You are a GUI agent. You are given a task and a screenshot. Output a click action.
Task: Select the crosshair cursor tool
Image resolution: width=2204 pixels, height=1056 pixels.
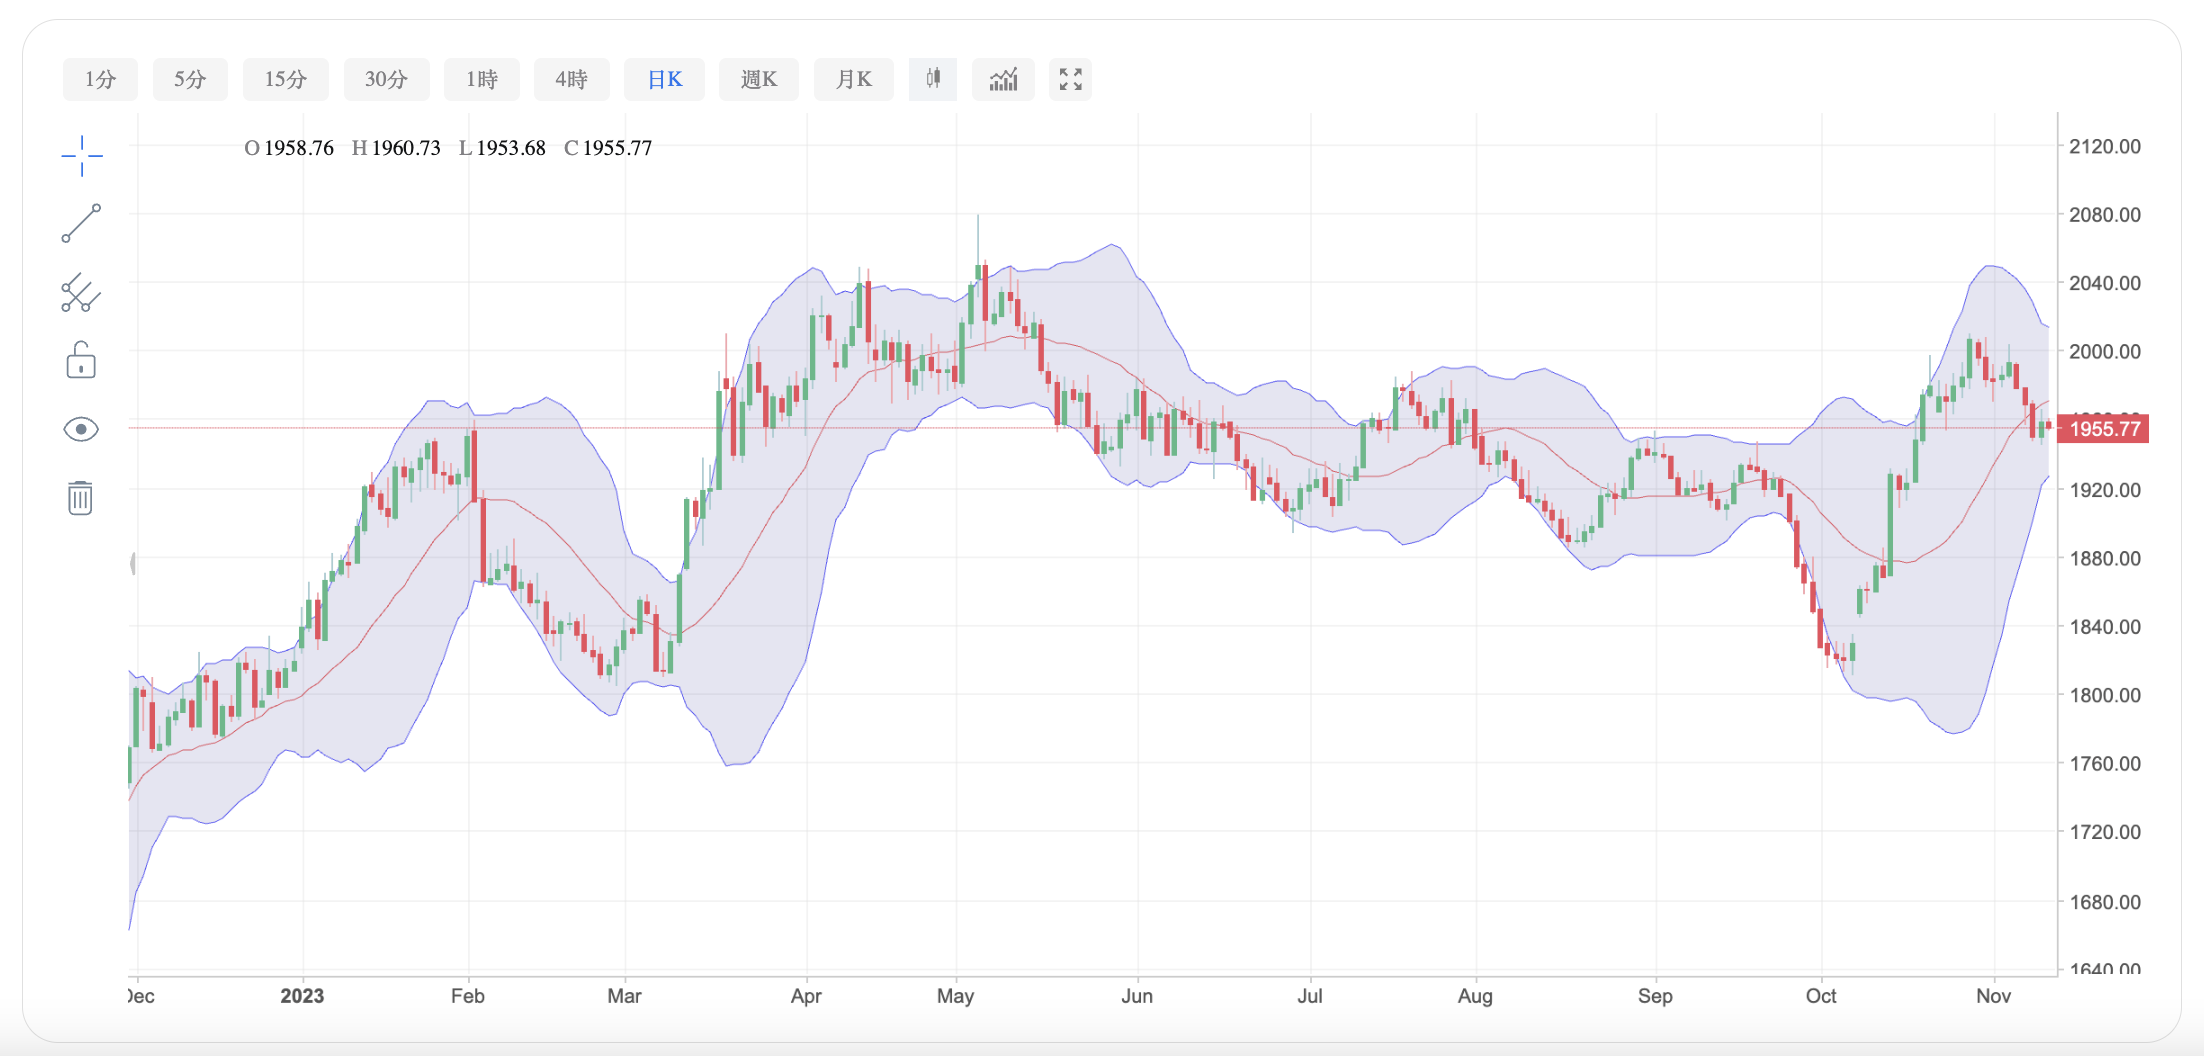(x=81, y=156)
